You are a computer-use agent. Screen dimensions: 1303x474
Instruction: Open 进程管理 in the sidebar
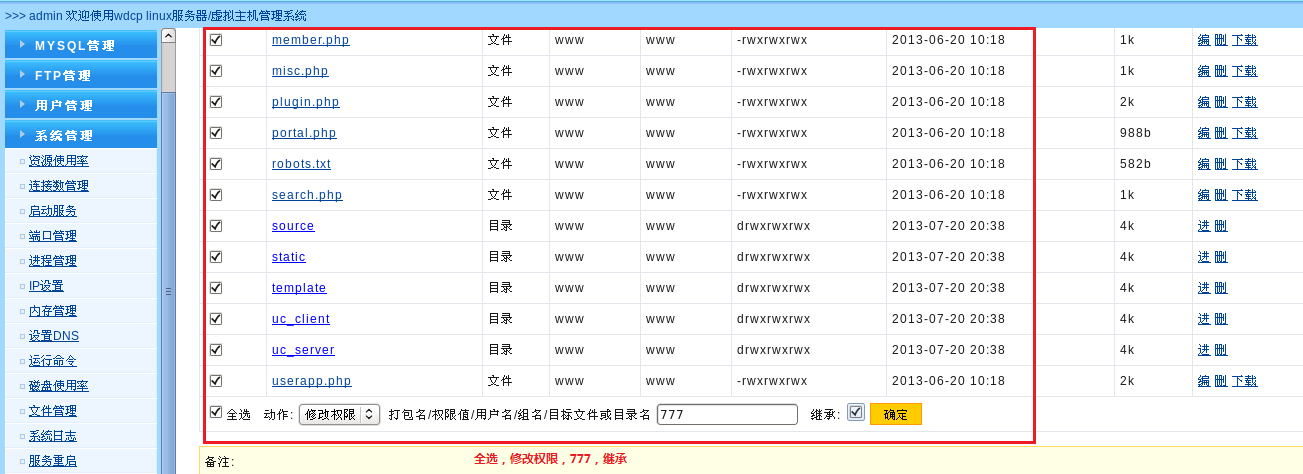click(53, 261)
